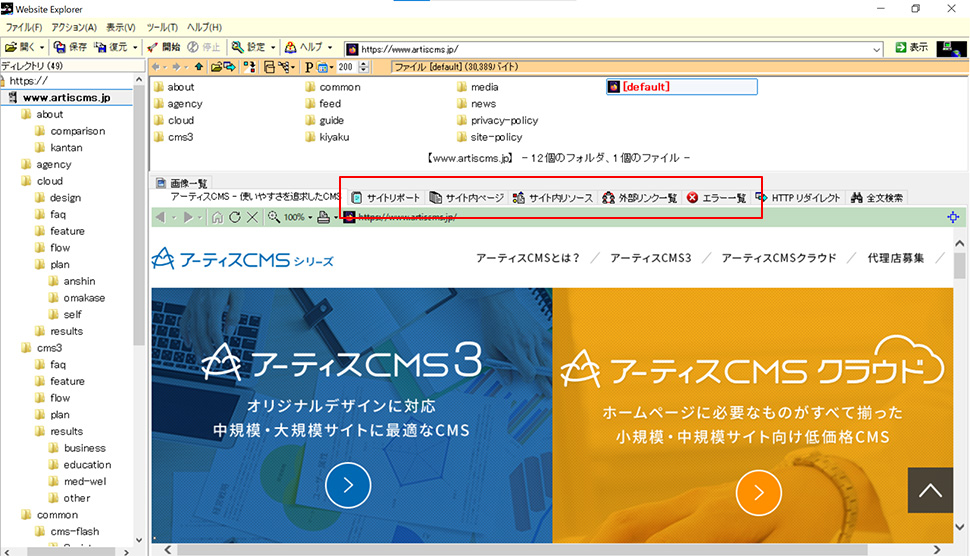Click the network monitor icon next to 表示
Screen dimensions: 970x556
pyautogui.click(x=951, y=48)
